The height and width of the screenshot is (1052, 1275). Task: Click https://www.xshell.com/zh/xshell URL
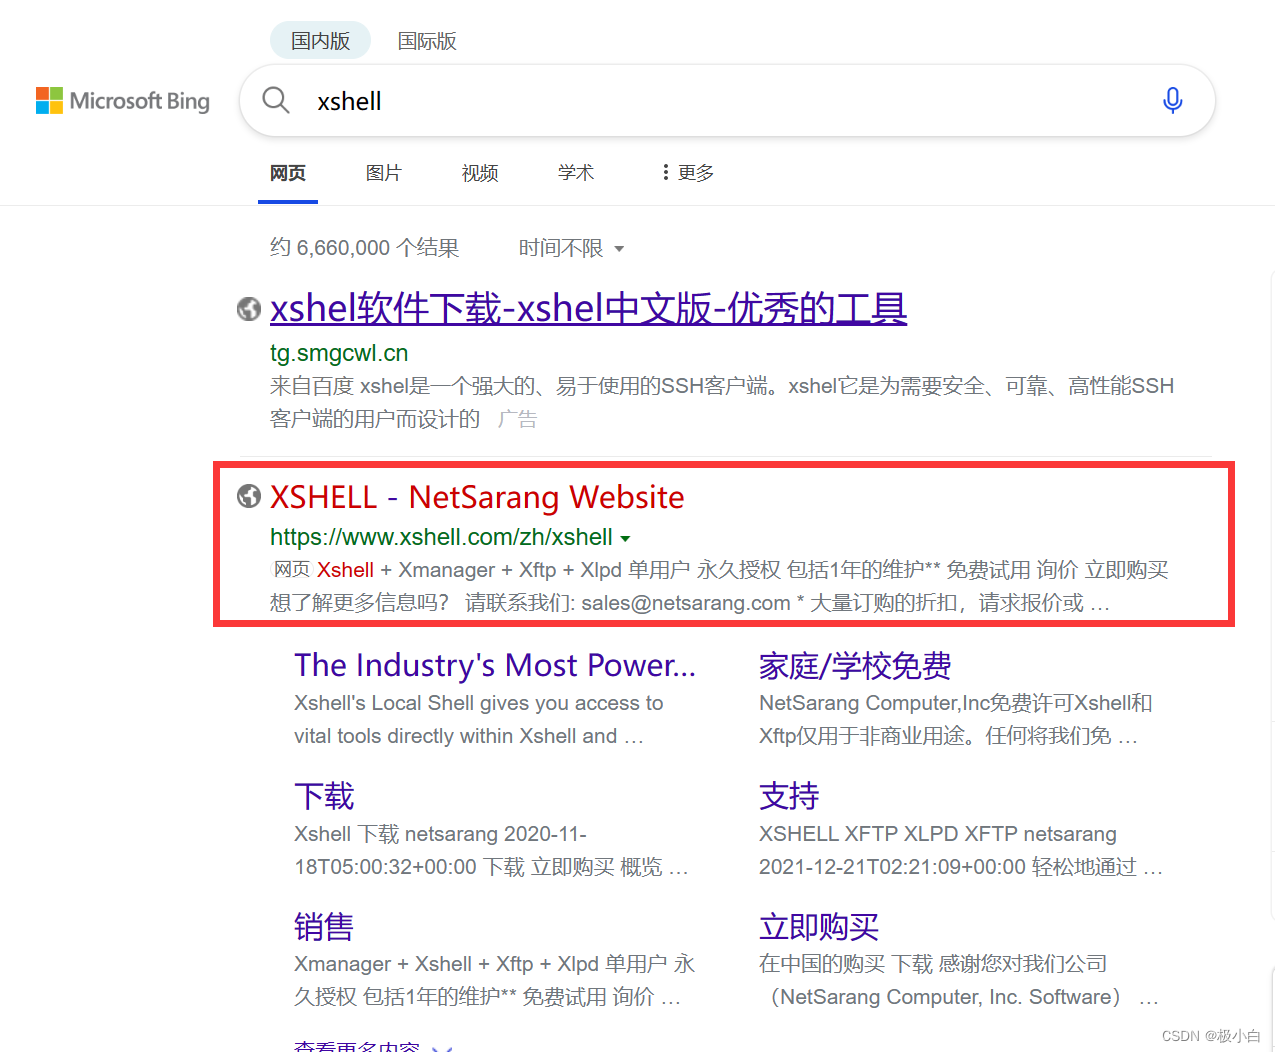coord(441,537)
